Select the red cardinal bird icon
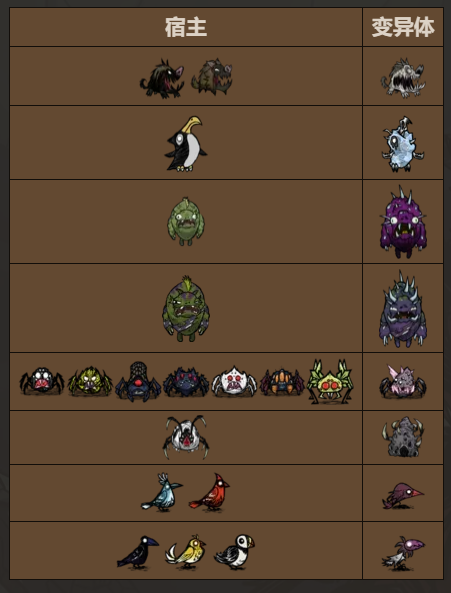This screenshot has width=451, height=593. pos(209,493)
